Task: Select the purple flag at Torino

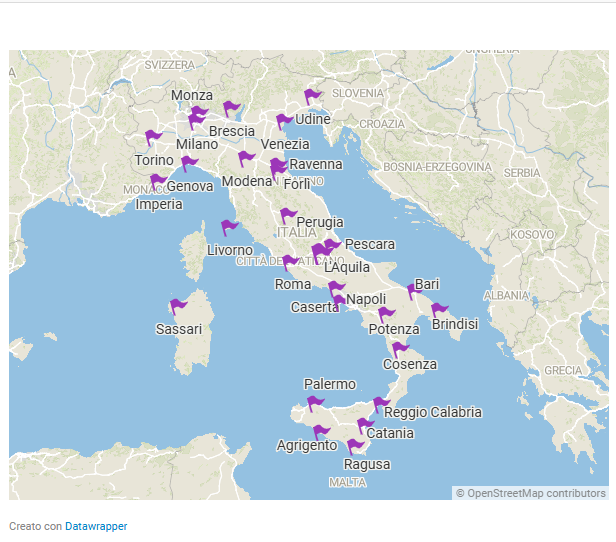Action: coord(153,137)
